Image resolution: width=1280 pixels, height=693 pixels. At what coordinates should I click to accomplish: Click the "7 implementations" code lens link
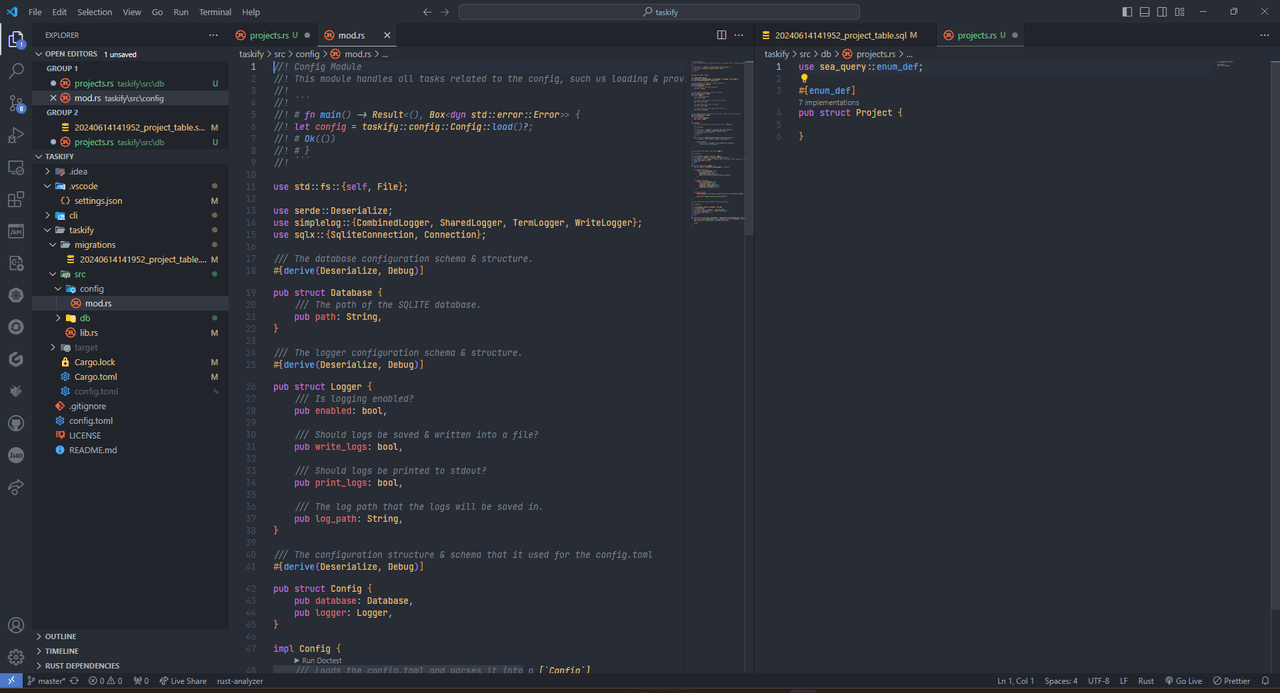click(x=828, y=102)
